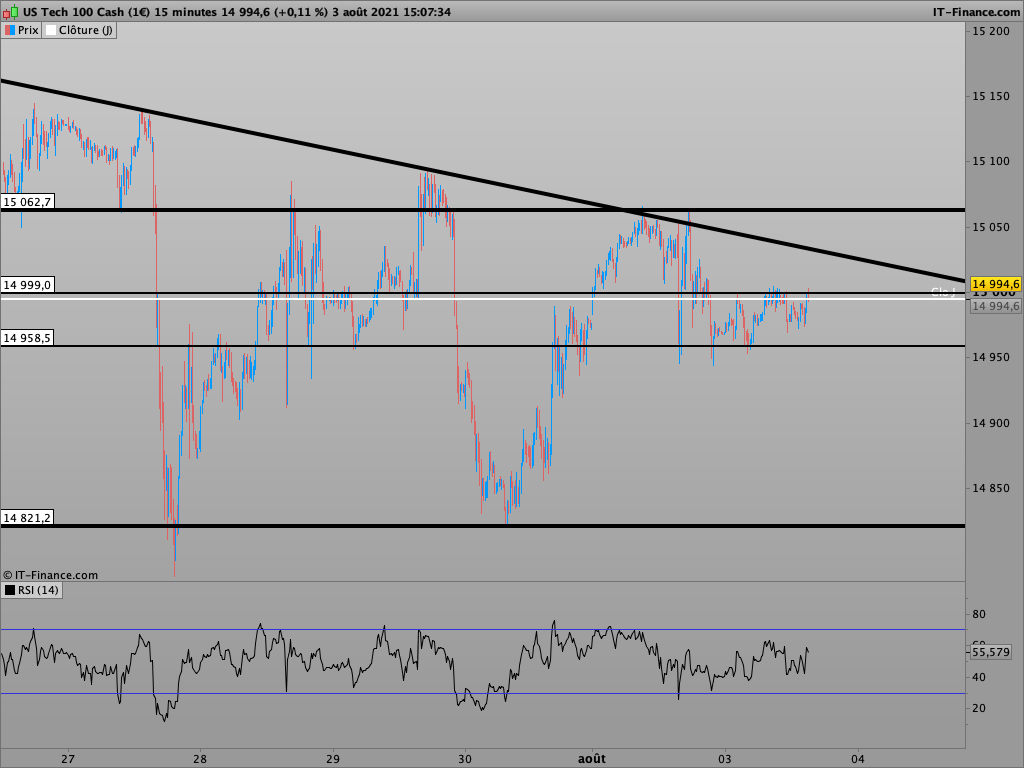1024x768 pixels.
Task: Click the © IT-Finance.com copyright text
Action: click(50, 575)
